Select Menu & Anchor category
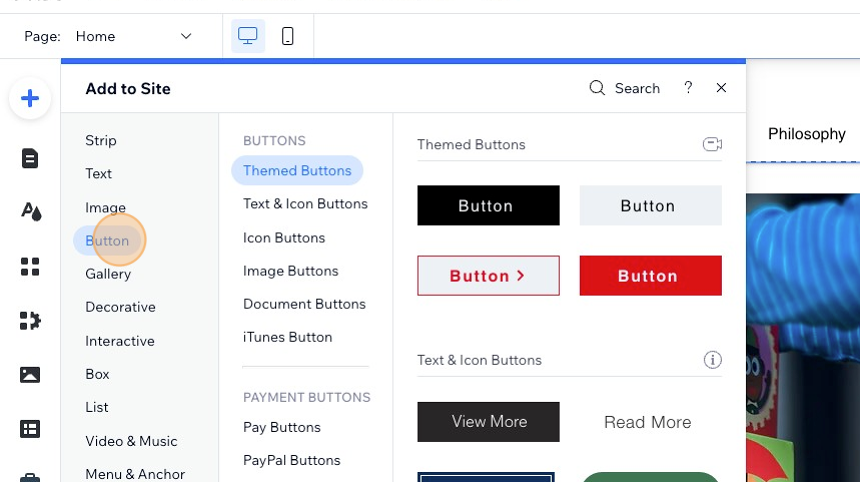Screen dimensions: 860x482 [x=135, y=474]
